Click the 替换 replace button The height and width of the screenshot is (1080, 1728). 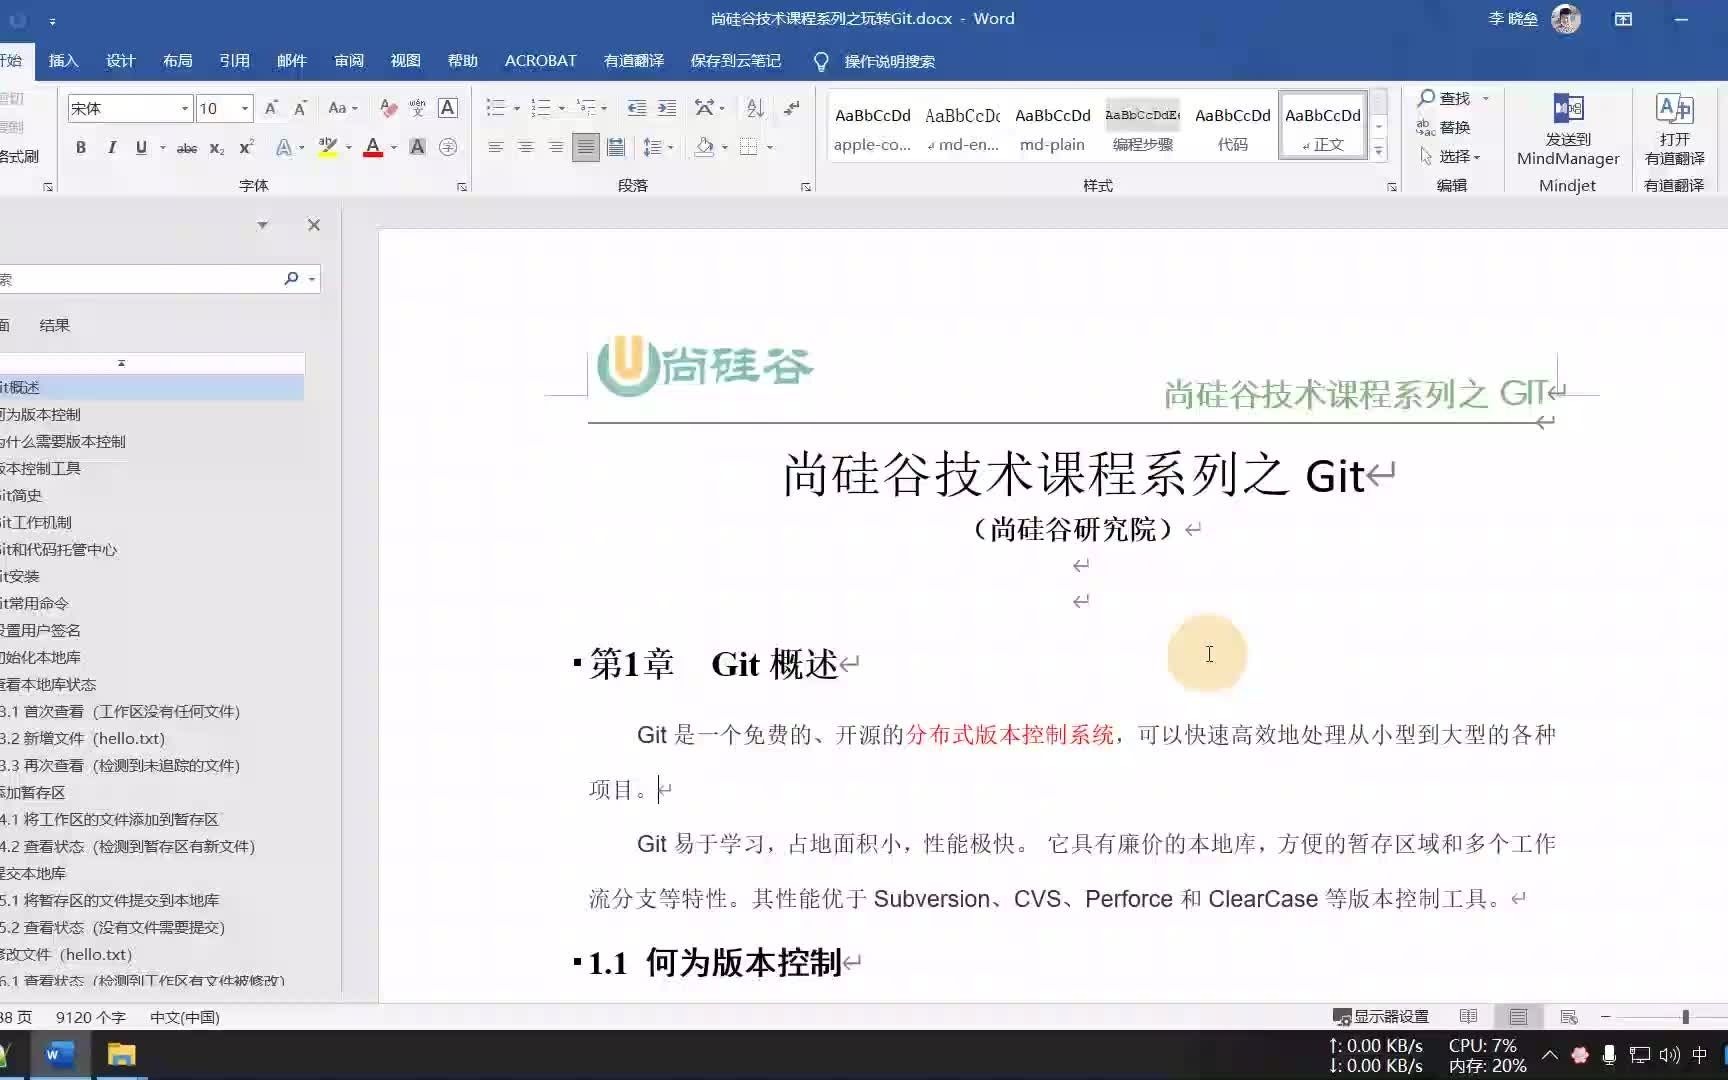pos(1443,127)
